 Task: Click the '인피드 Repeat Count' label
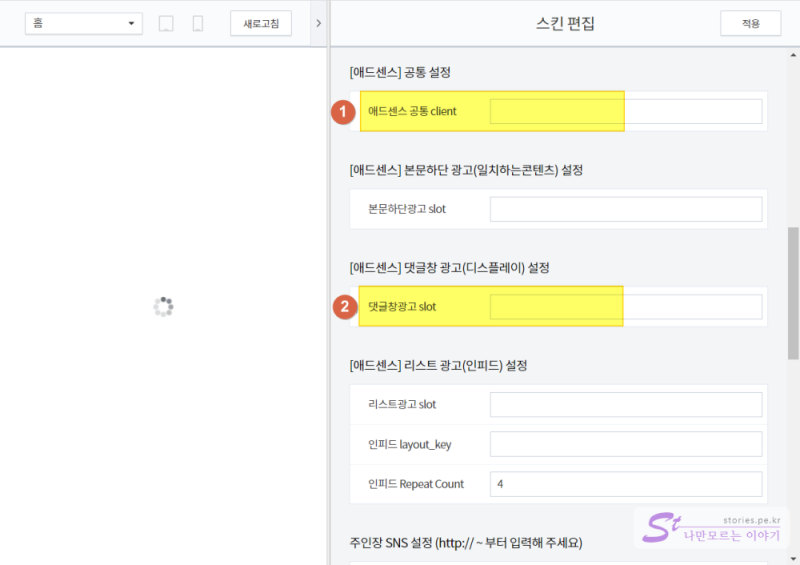click(x=416, y=484)
